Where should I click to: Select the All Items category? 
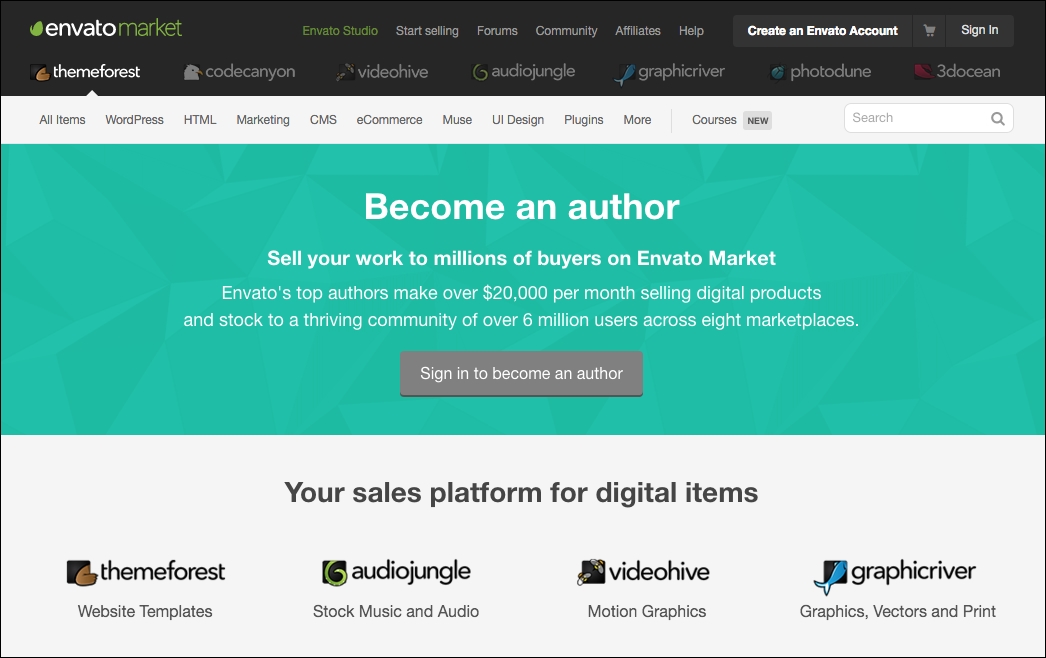(x=62, y=120)
